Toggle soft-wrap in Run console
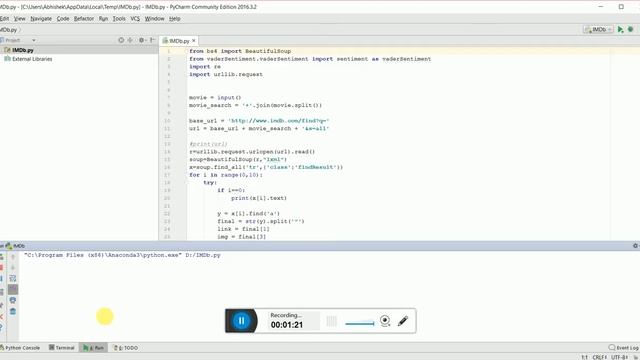 pyautogui.click(x=13, y=278)
